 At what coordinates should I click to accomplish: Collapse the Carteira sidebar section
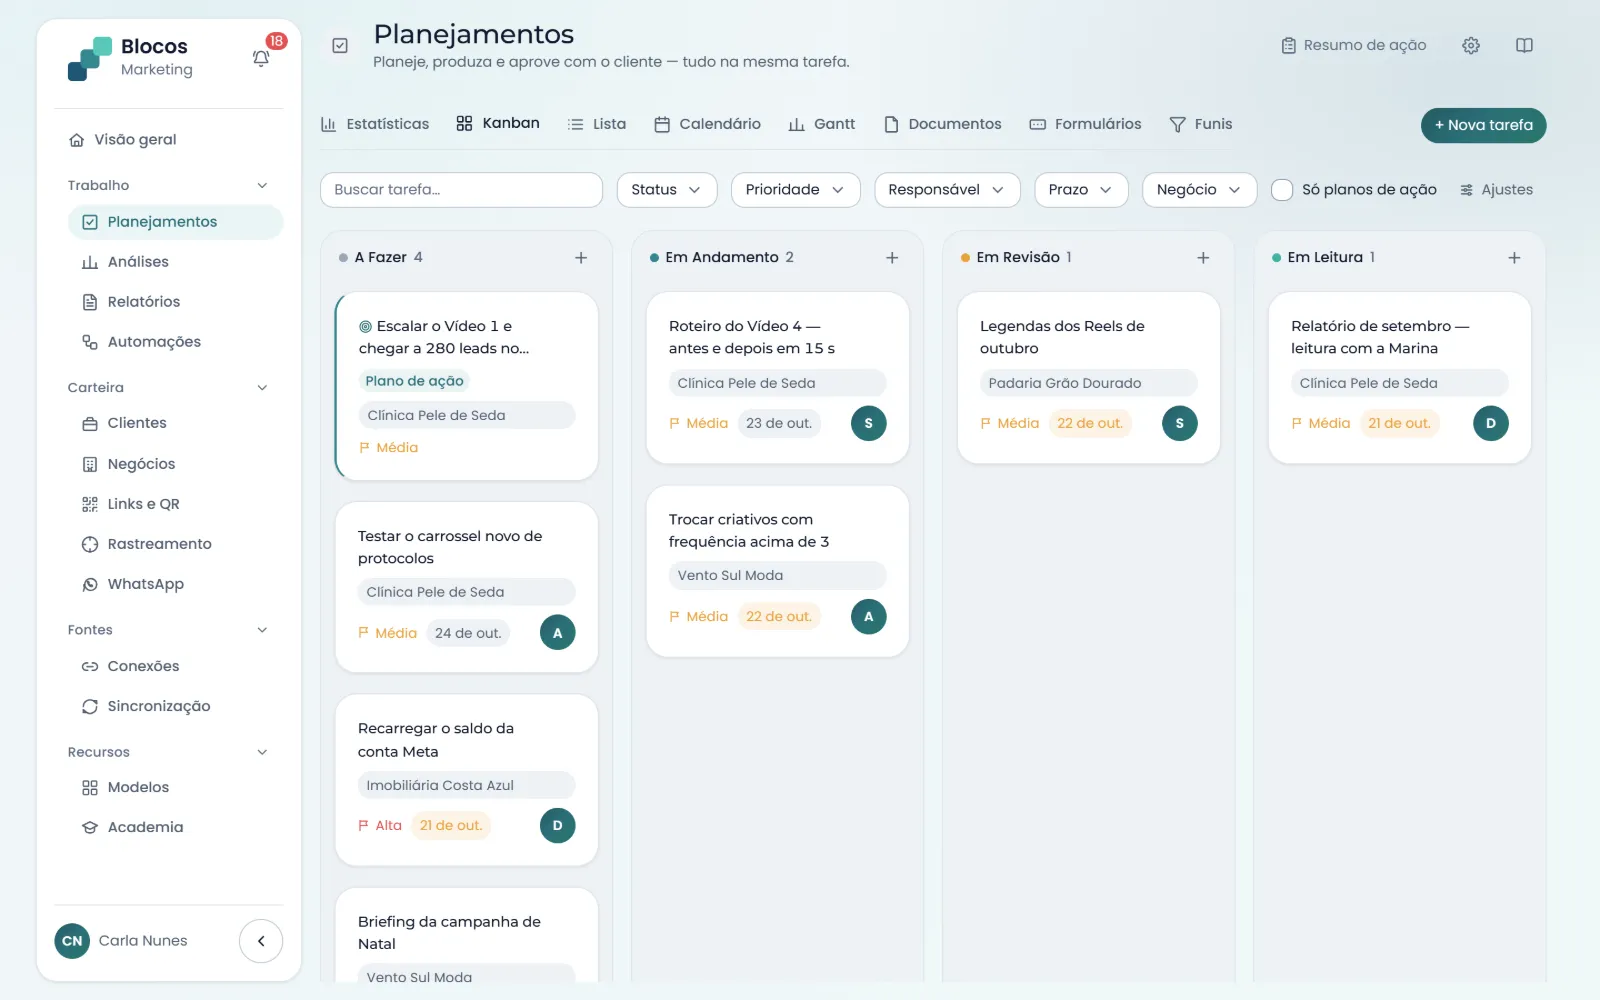262,388
